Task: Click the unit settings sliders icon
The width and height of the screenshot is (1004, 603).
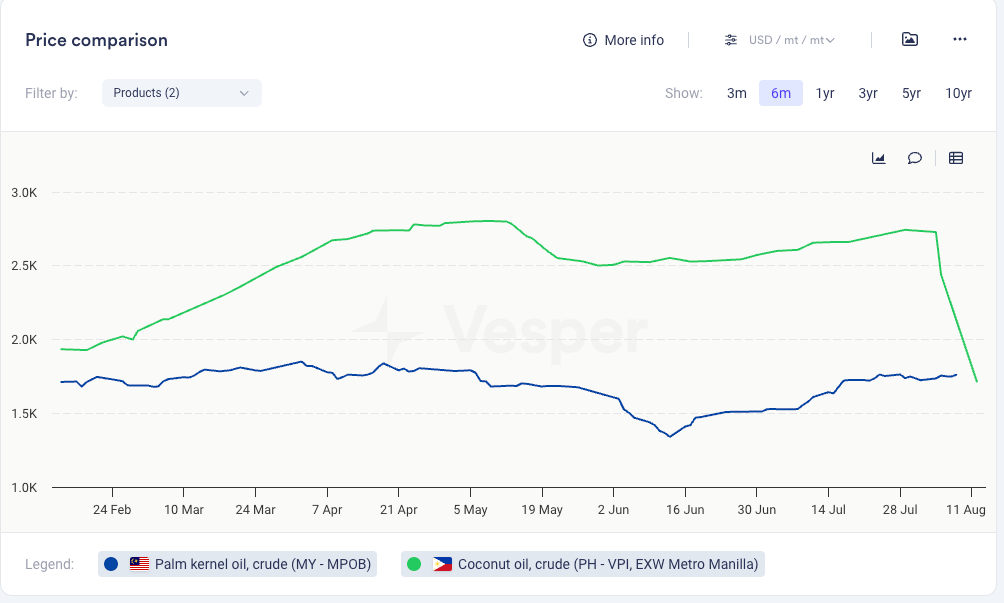Action: pos(731,40)
